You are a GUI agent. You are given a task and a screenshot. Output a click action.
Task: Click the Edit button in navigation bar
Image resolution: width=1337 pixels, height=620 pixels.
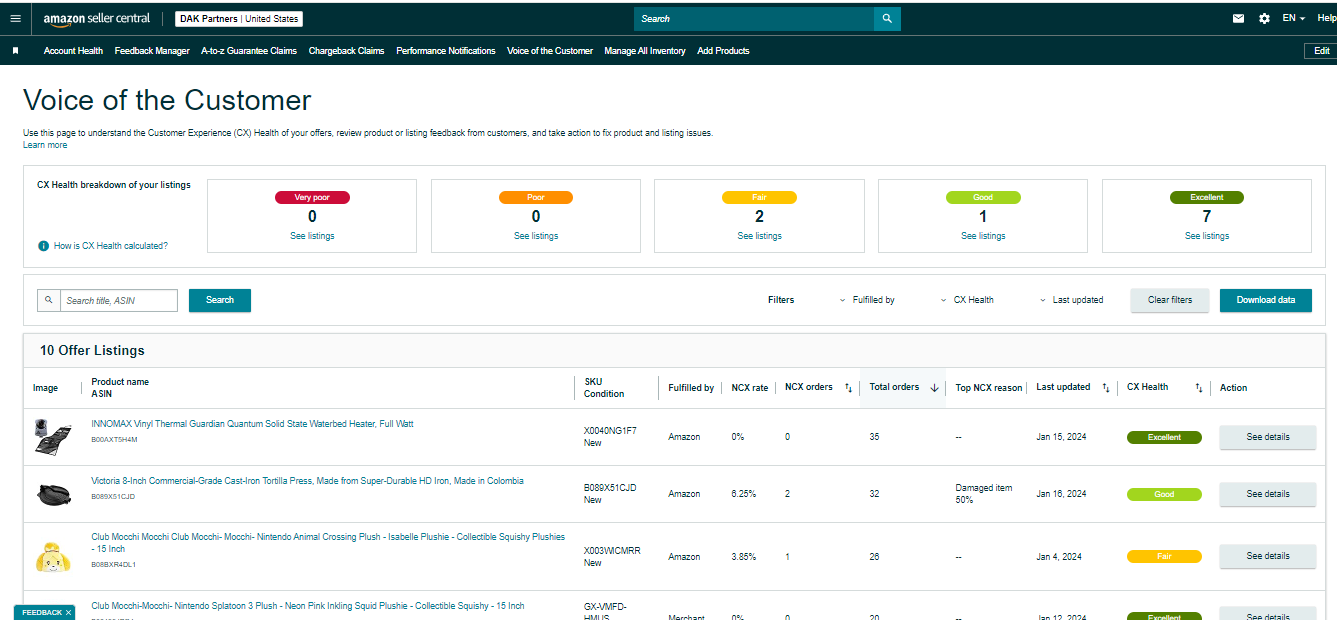[1321, 51]
